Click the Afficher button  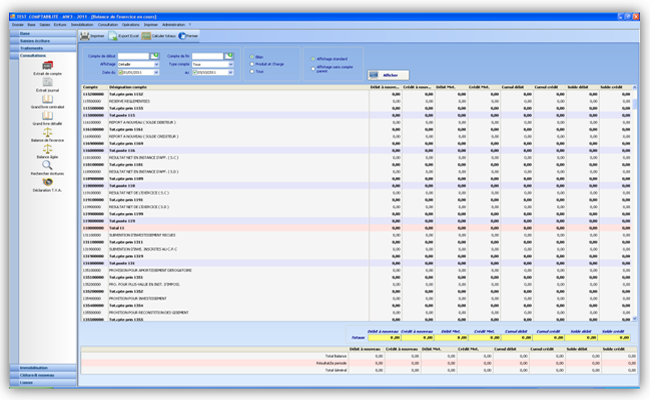pyautogui.click(x=388, y=75)
